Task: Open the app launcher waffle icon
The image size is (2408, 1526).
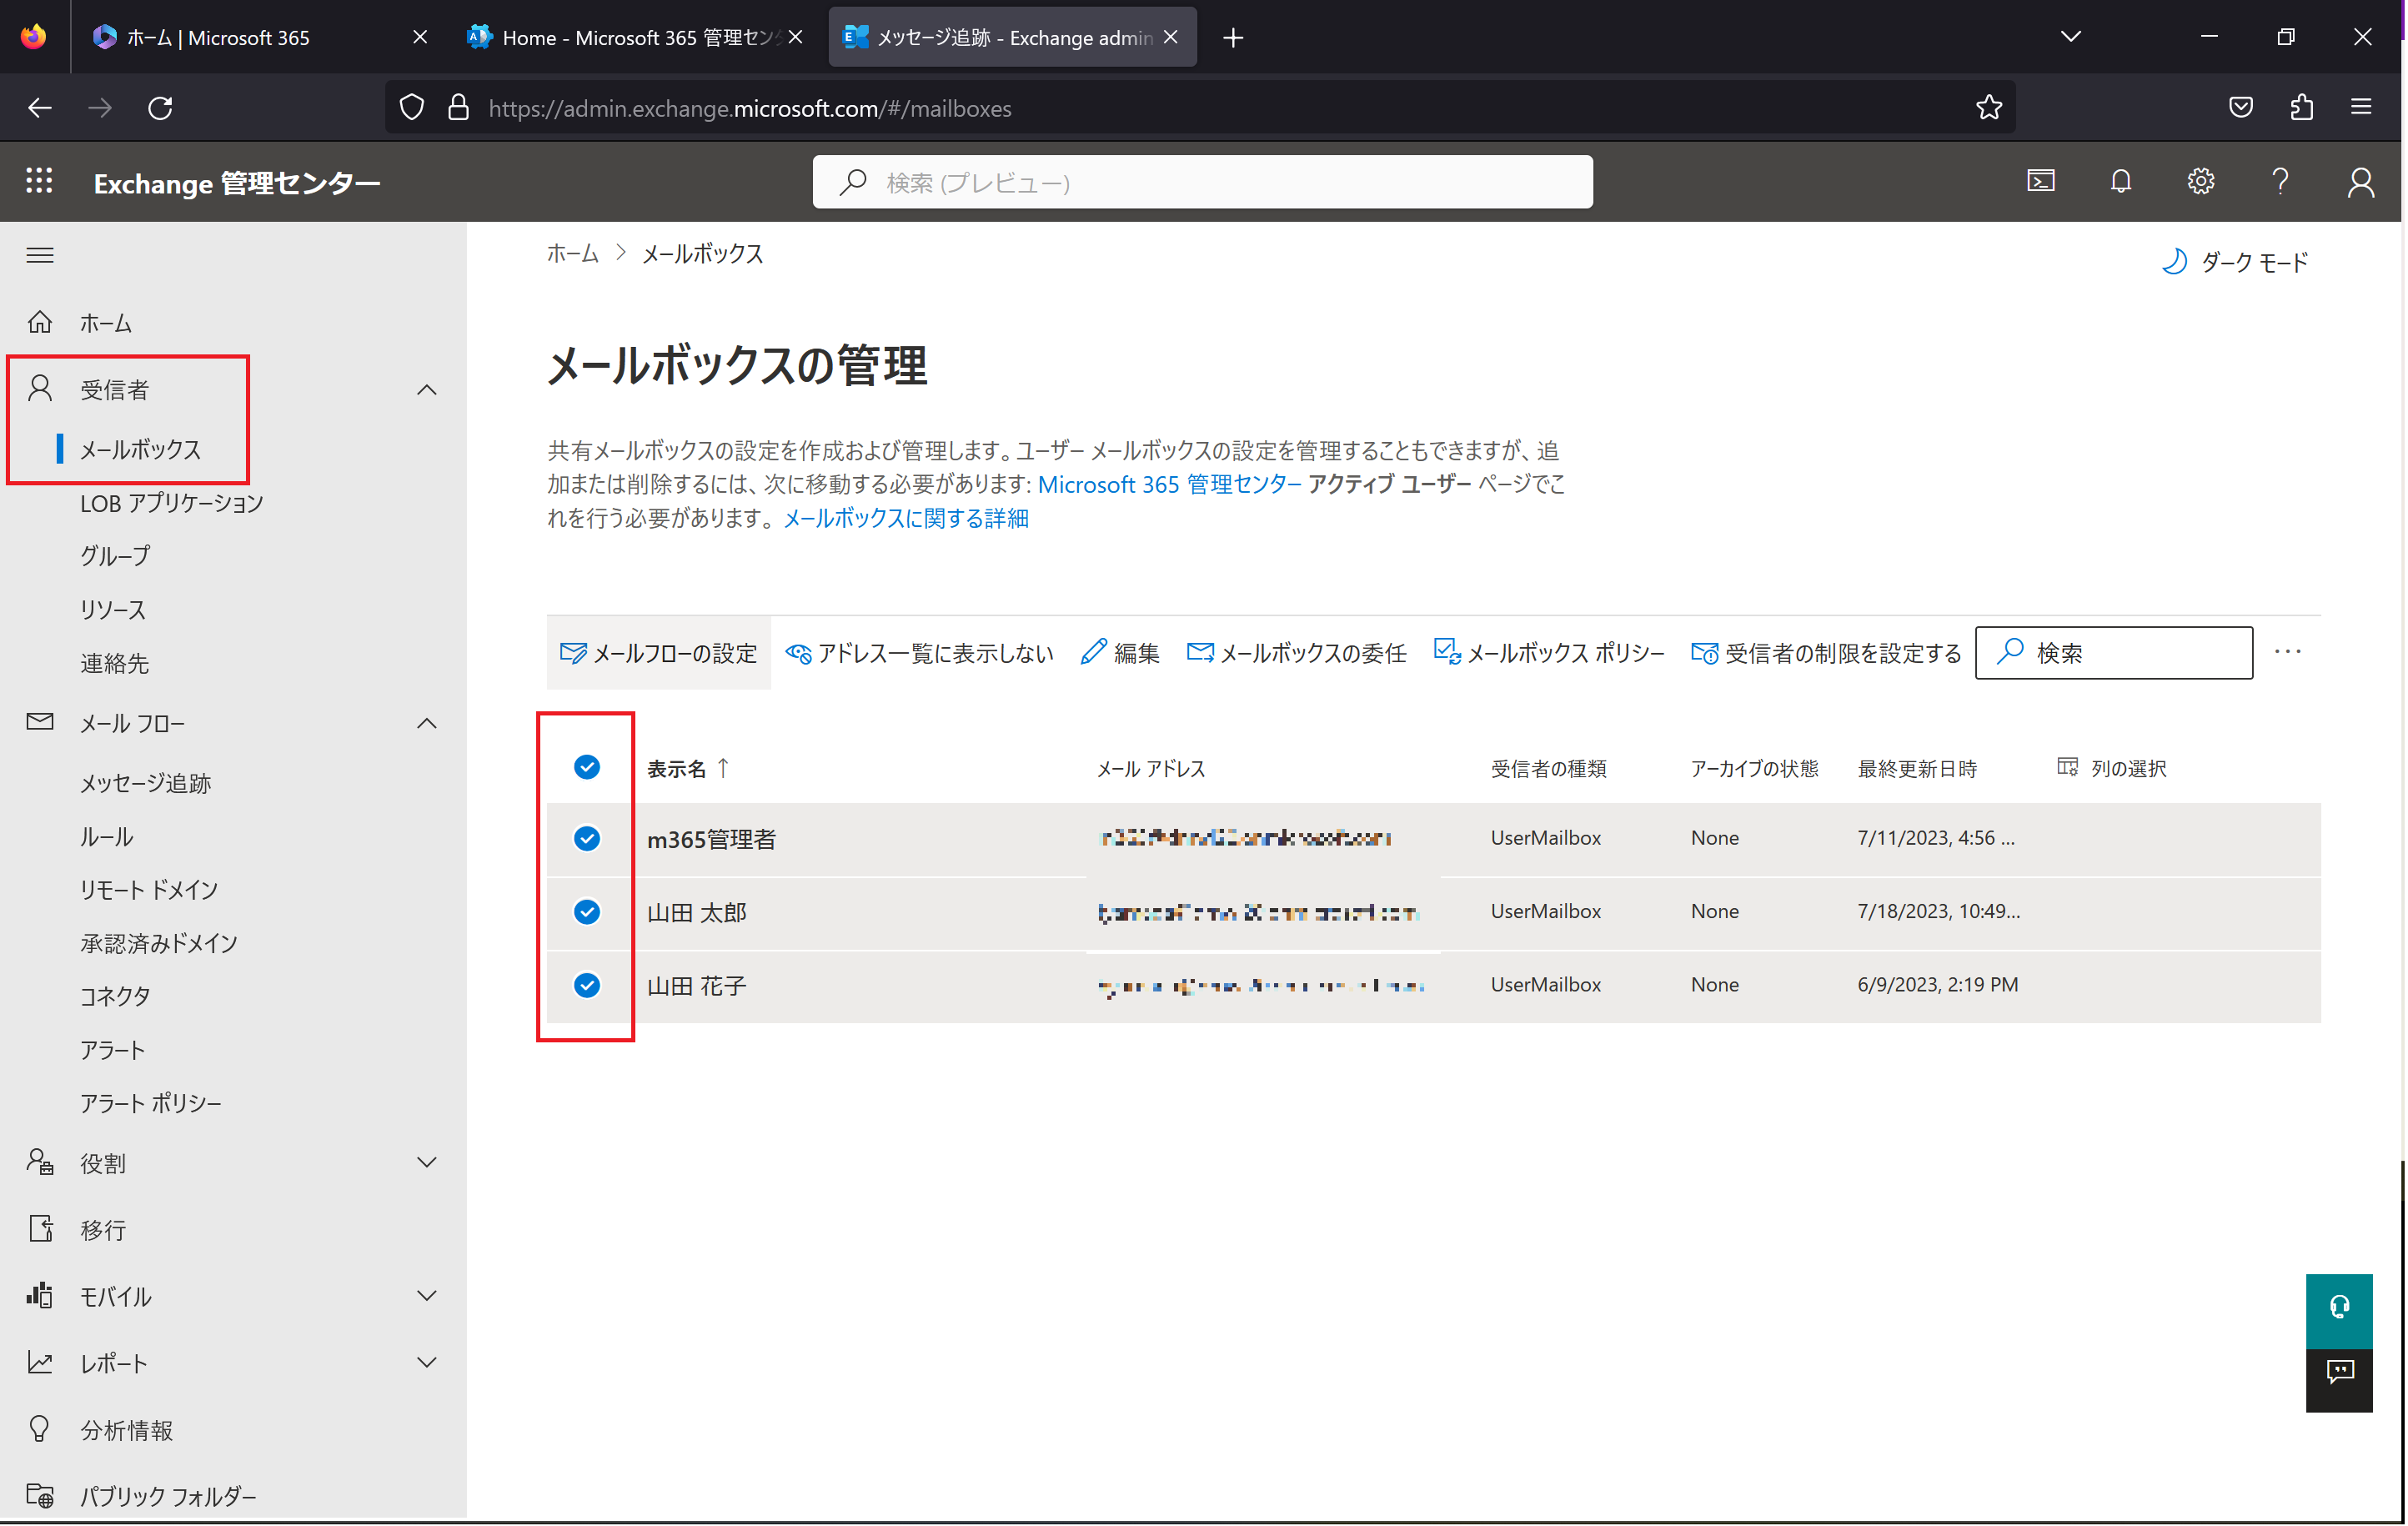Action: point(39,181)
